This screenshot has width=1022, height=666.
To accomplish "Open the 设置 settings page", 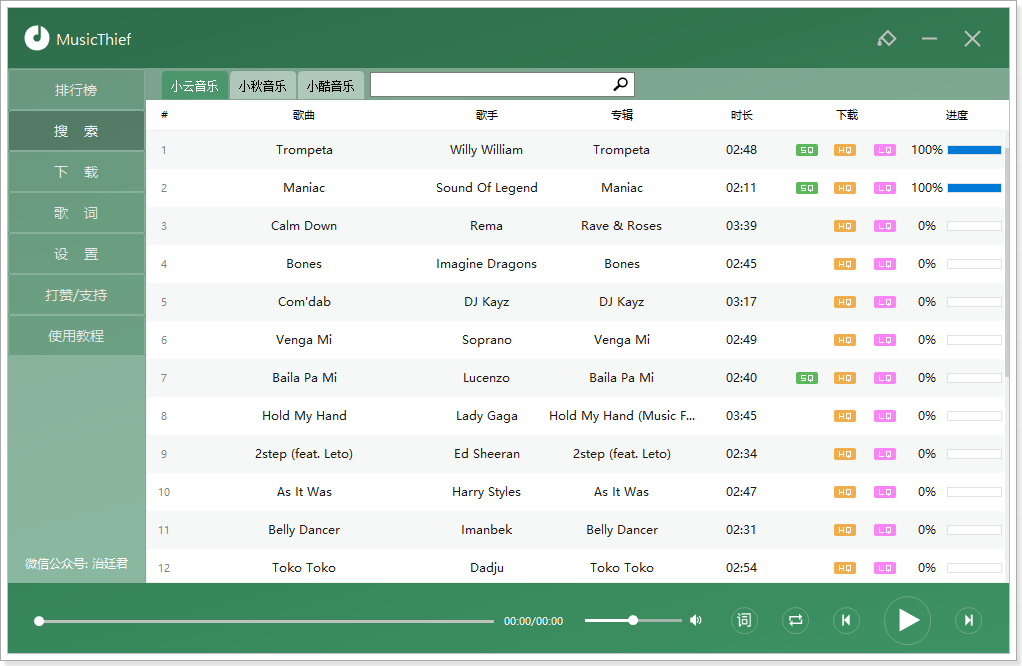I will [76, 254].
